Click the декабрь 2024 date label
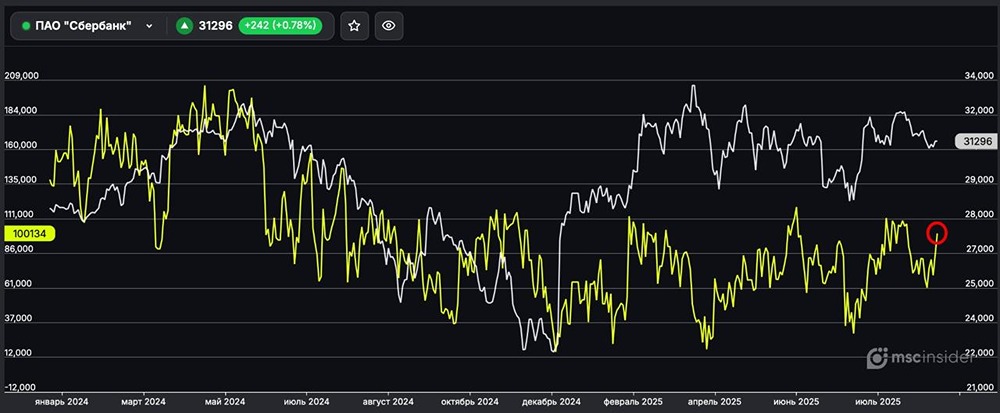This screenshot has width=1000, height=413. tap(552, 402)
